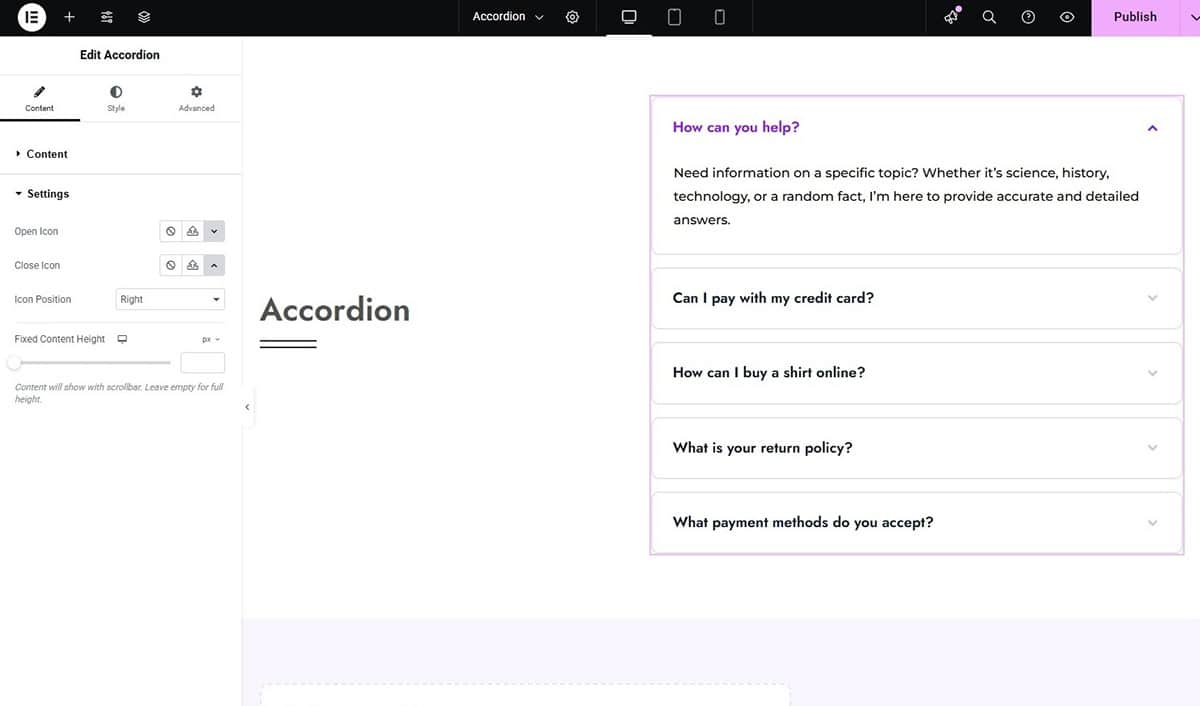Switch to tablet device view

[674, 17]
